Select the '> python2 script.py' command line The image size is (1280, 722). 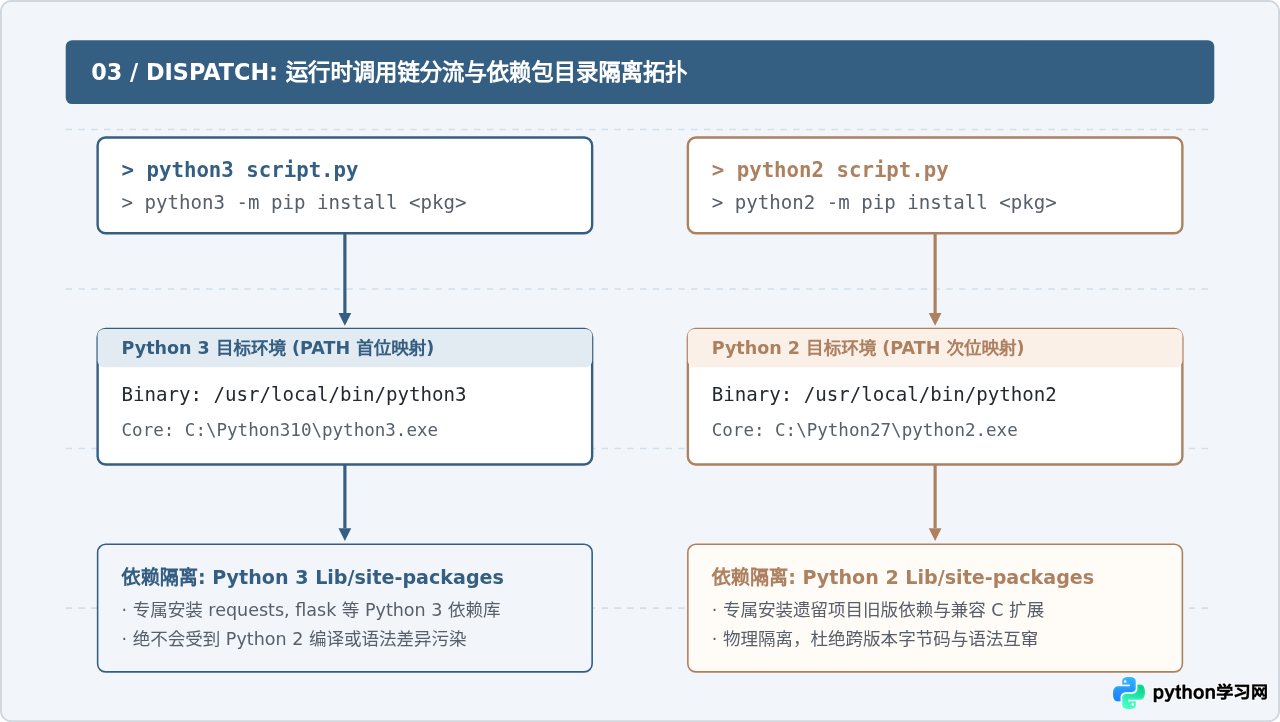pyautogui.click(x=830, y=170)
